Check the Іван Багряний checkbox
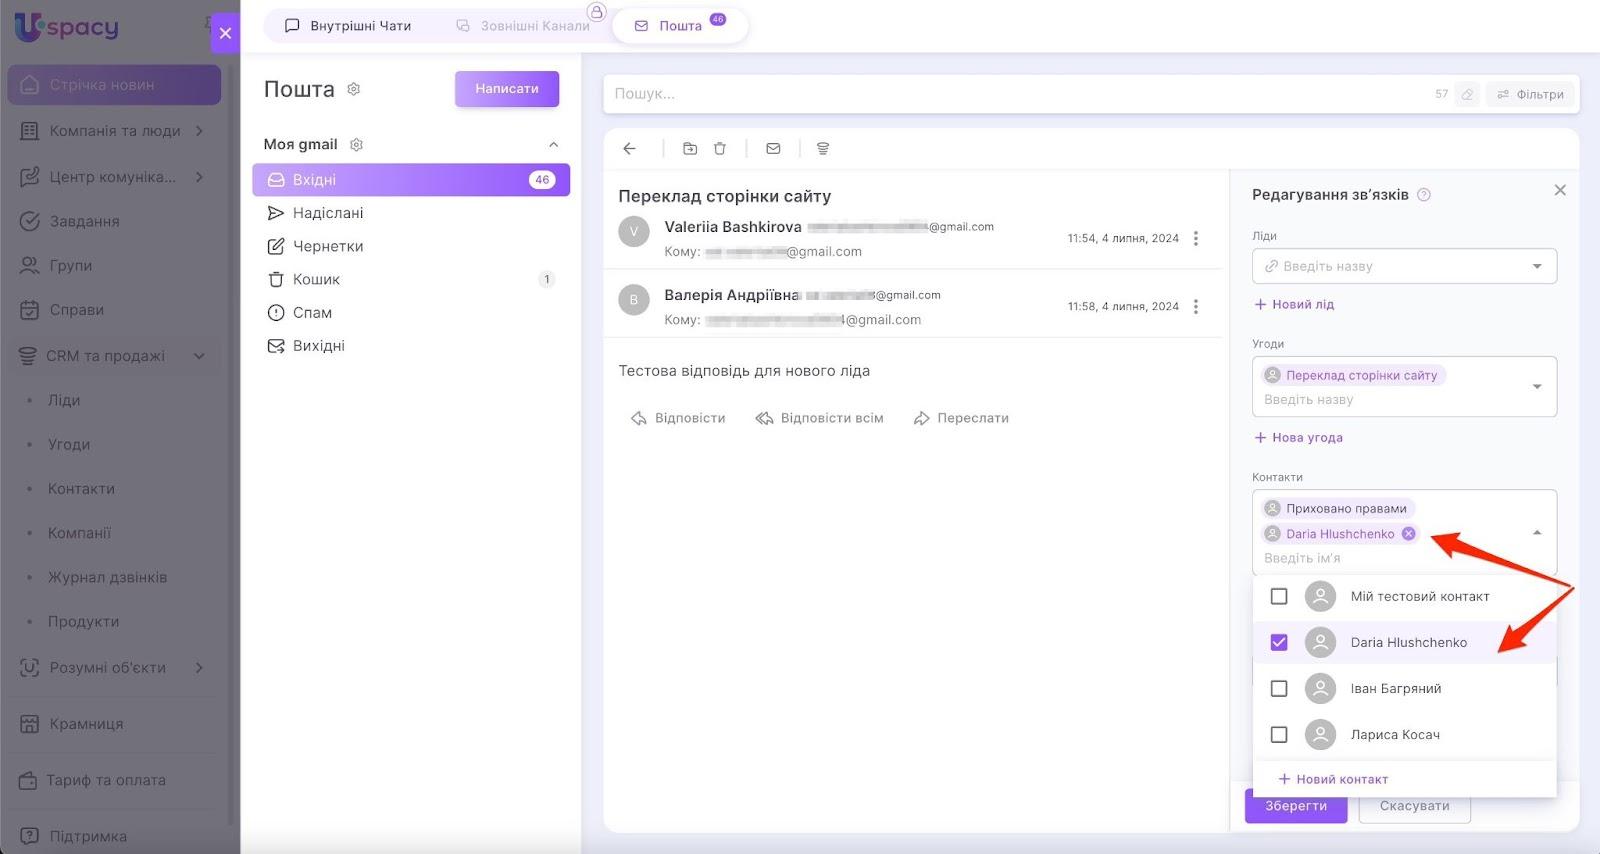Viewport: 1600px width, 854px height. pos(1279,689)
